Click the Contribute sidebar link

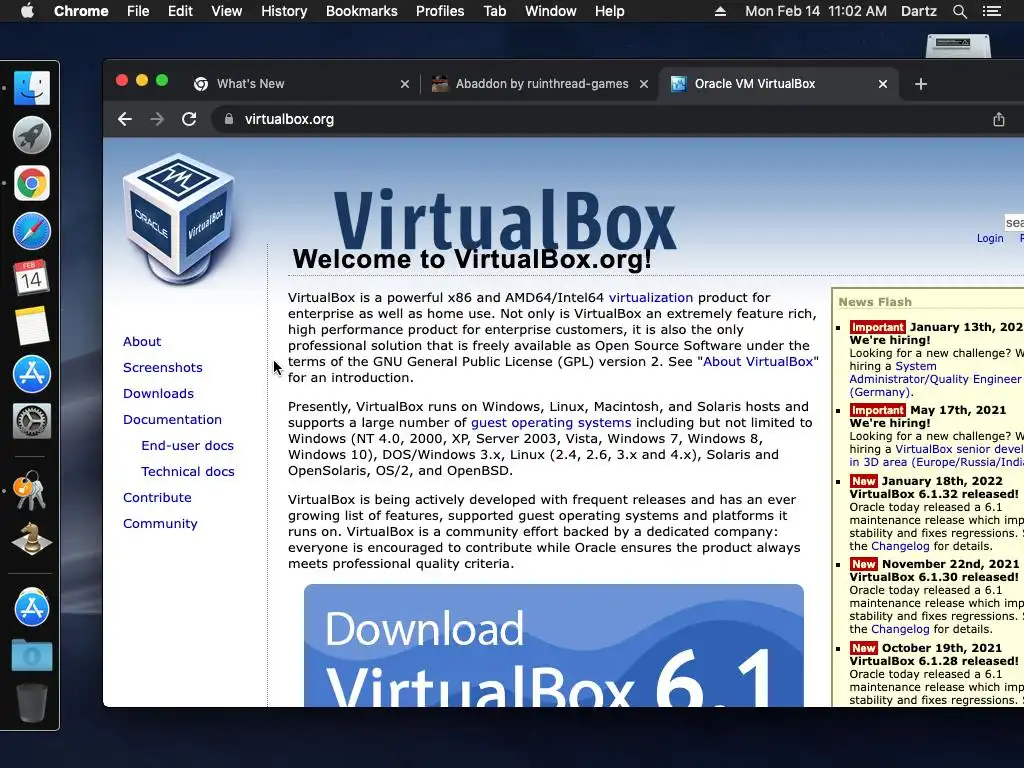pos(157,498)
